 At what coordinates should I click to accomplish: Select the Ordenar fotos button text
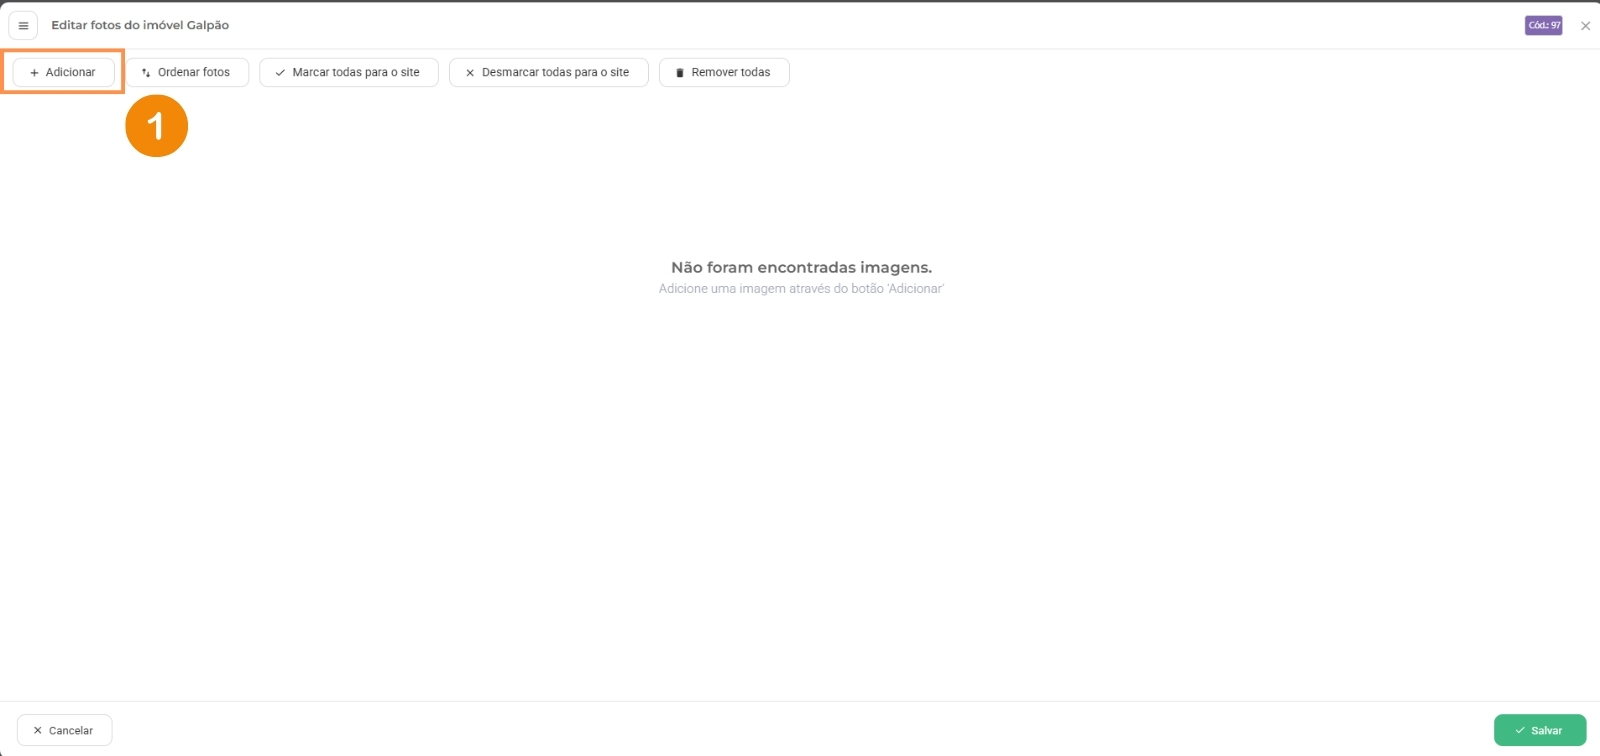click(x=194, y=72)
